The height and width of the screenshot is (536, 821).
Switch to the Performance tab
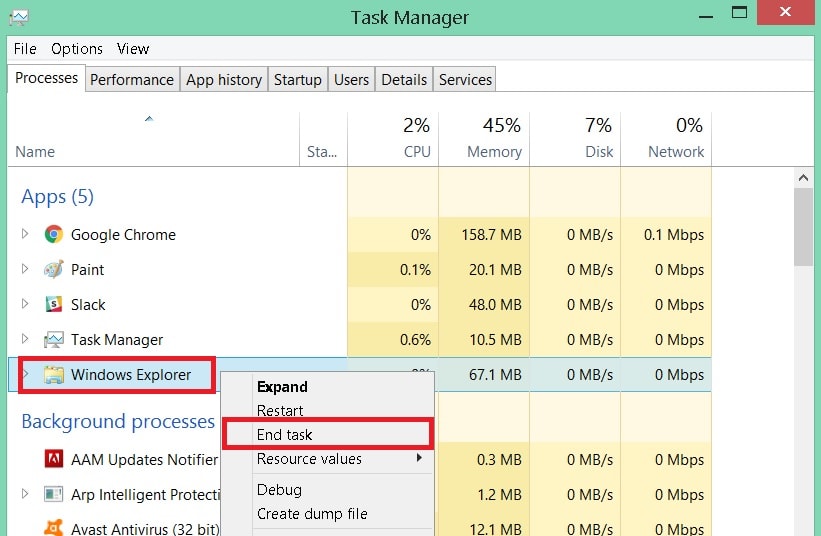(132, 80)
